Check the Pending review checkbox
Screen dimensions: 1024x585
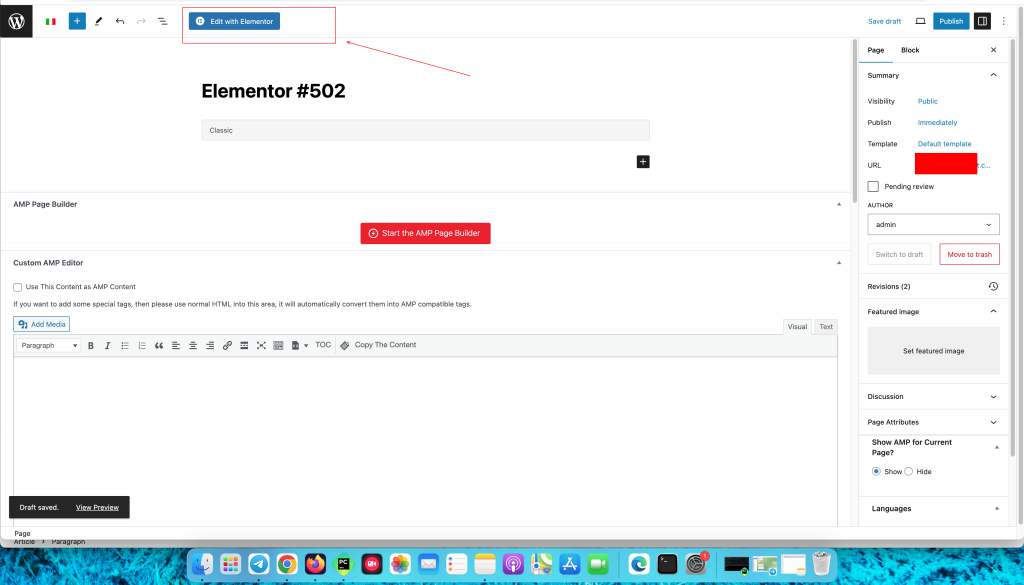click(x=873, y=187)
